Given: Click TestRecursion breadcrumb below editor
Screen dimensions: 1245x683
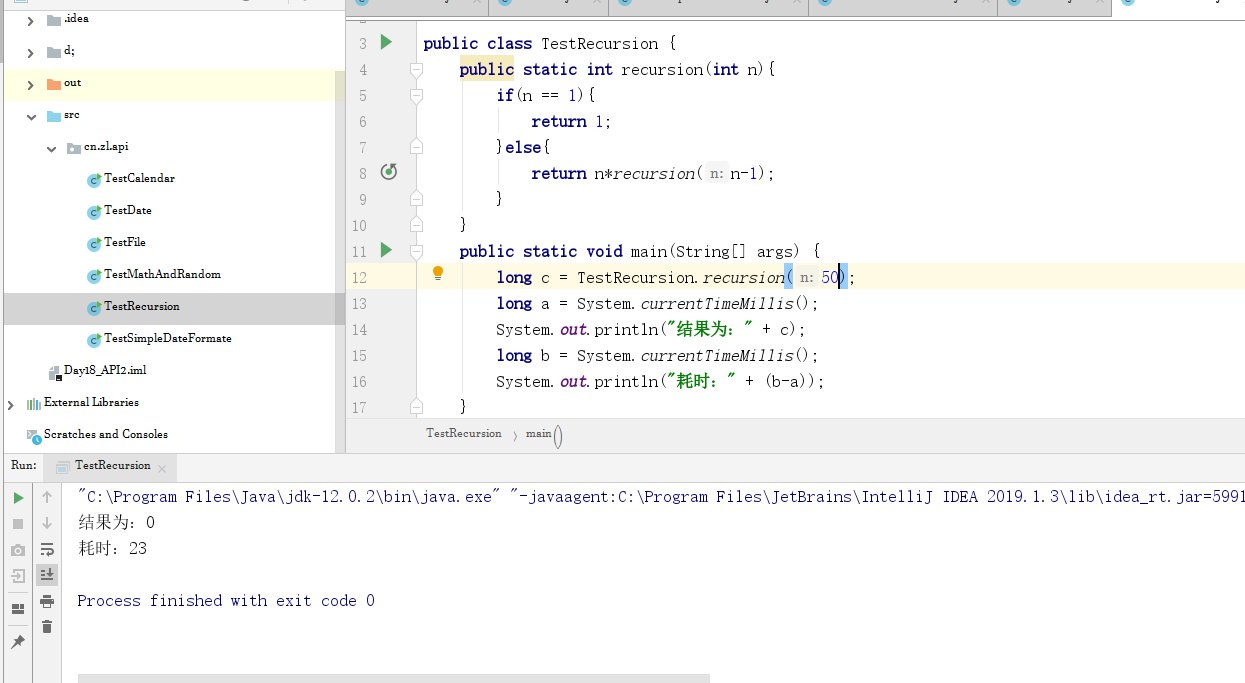Looking at the screenshot, I should point(464,433).
